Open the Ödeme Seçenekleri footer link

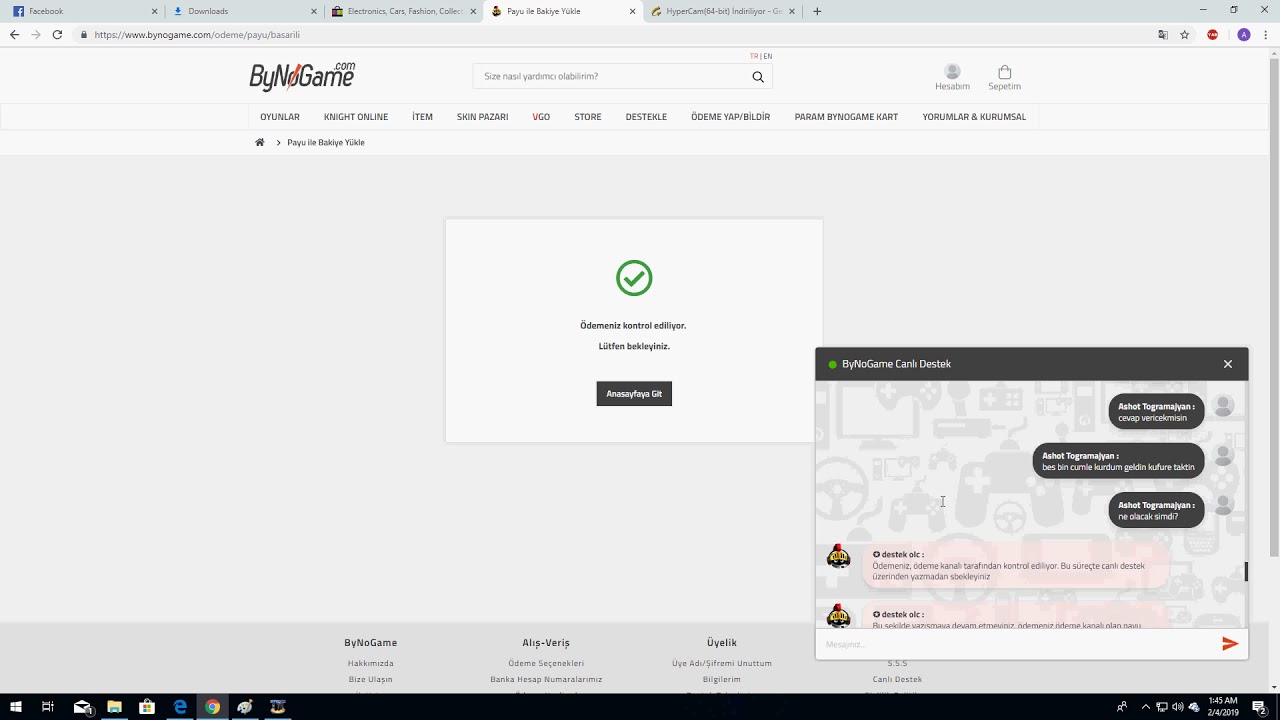click(x=546, y=663)
